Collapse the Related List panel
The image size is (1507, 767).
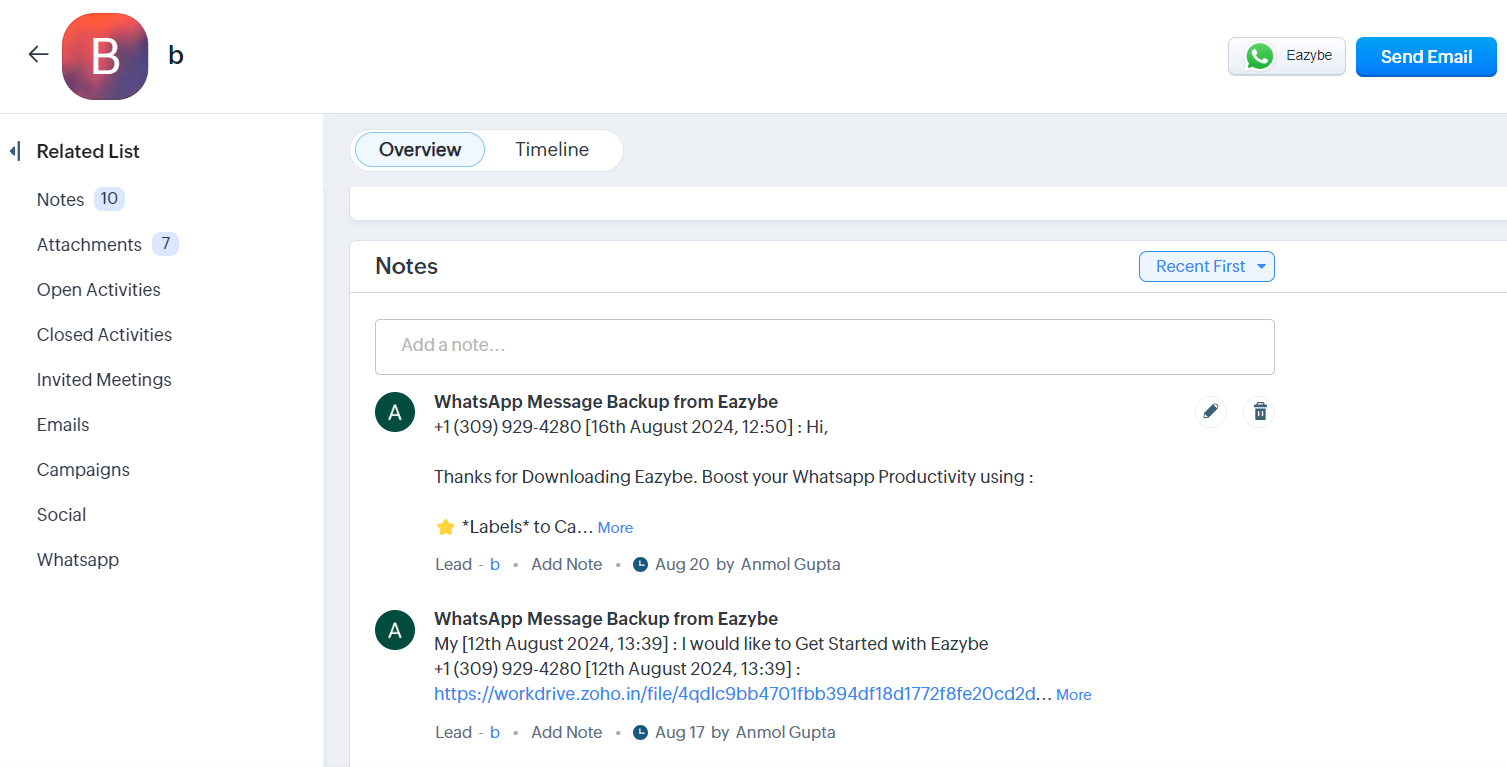point(14,150)
